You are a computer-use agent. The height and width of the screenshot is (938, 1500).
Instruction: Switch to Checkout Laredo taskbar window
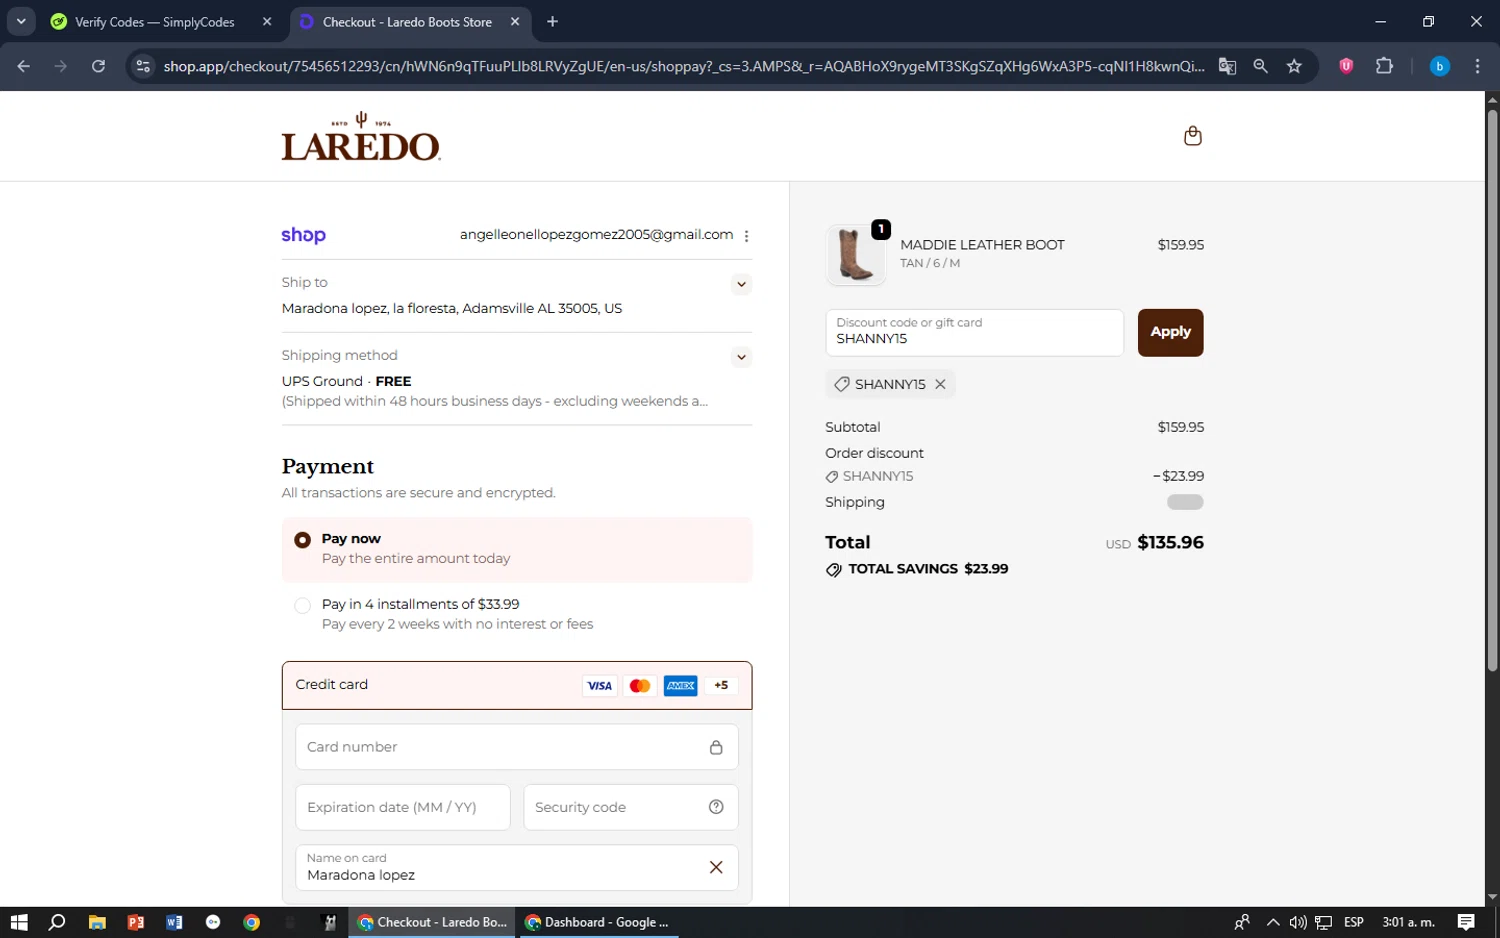[x=432, y=922]
